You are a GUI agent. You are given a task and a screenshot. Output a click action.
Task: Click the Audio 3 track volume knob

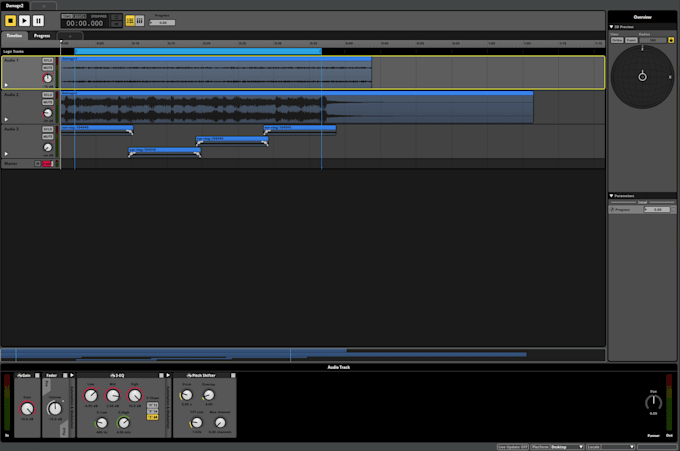(x=48, y=147)
